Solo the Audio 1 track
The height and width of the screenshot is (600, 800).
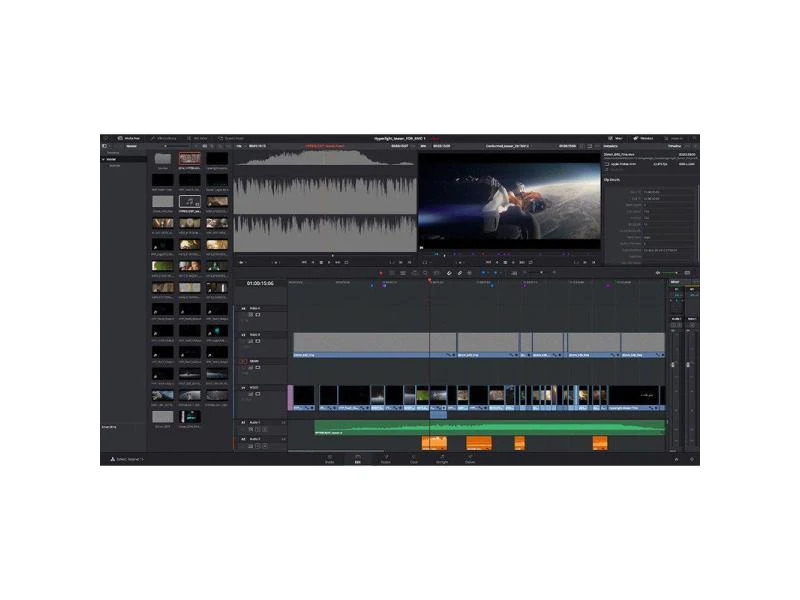(x=258, y=429)
